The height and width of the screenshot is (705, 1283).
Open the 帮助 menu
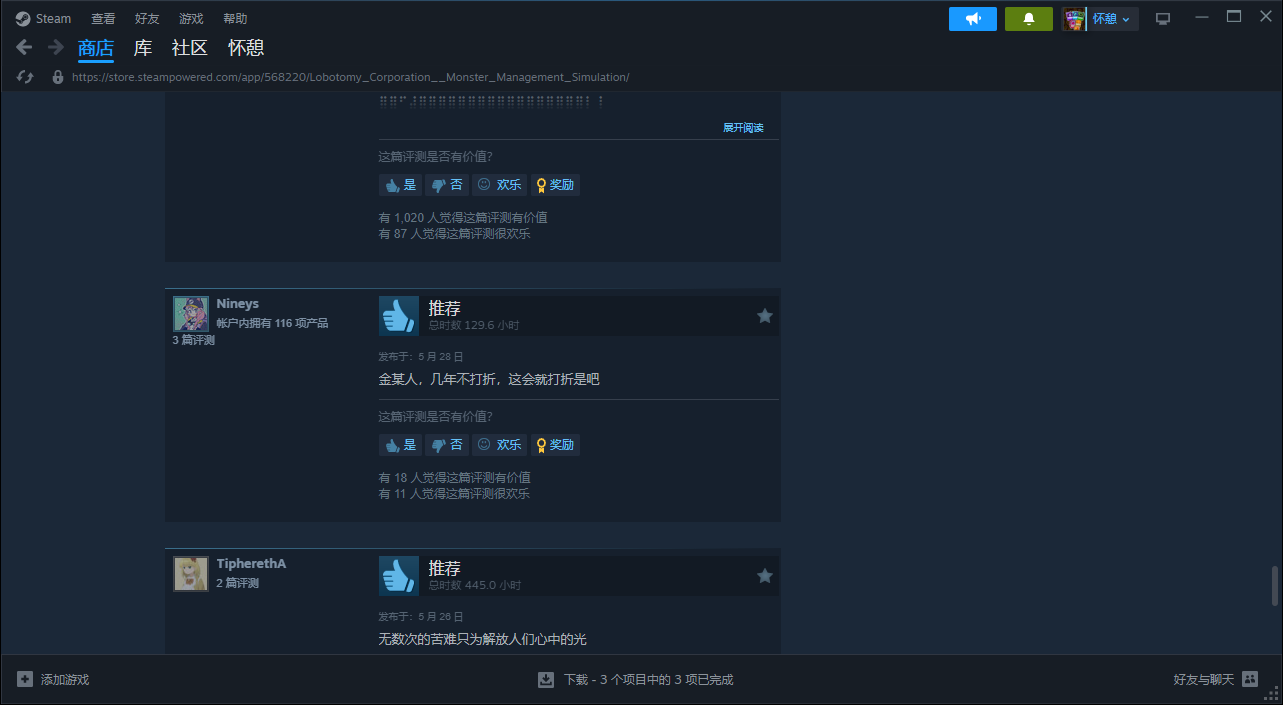pyautogui.click(x=235, y=18)
